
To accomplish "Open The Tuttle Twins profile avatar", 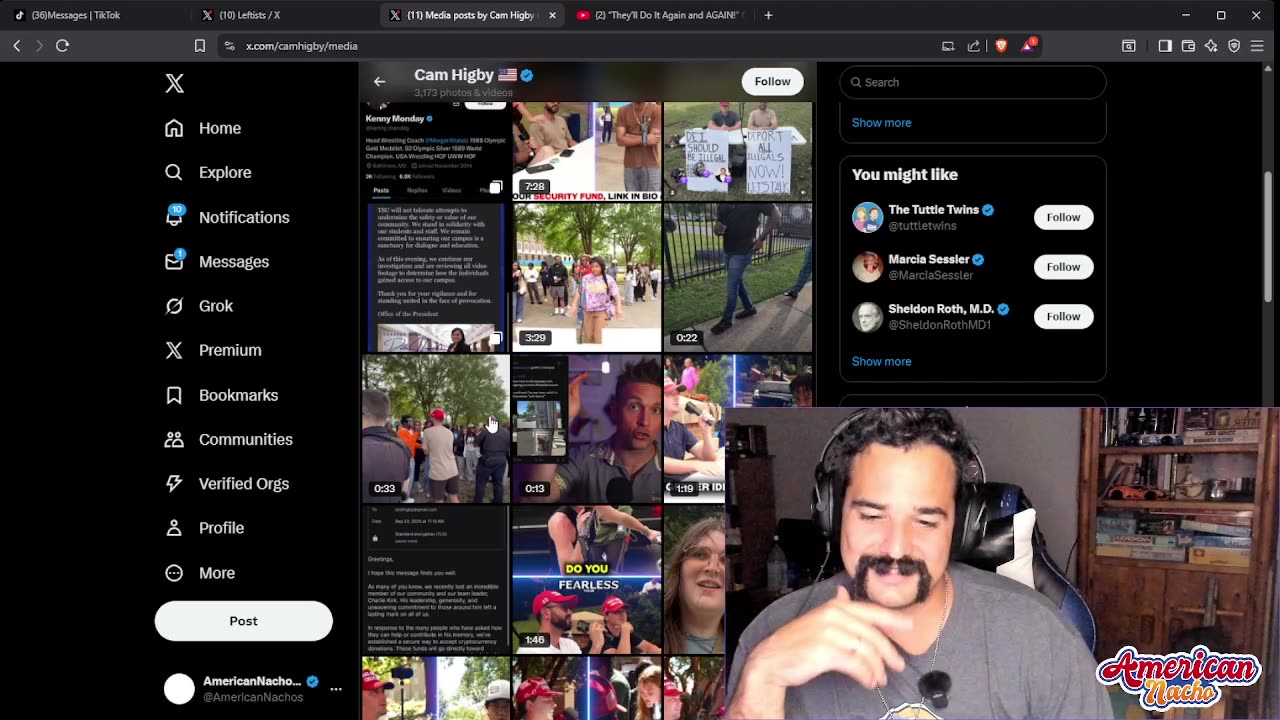I will (x=867, y=217).
